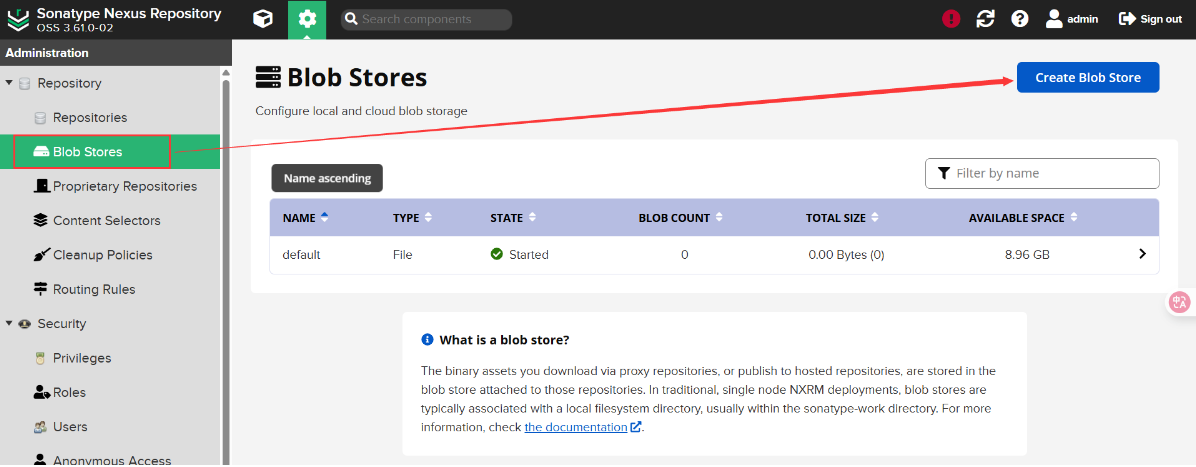The width and height of the screenshot is (1196, 467).
Task: Open Anonymous Access in sidebar
Action: tap(112, 460)
